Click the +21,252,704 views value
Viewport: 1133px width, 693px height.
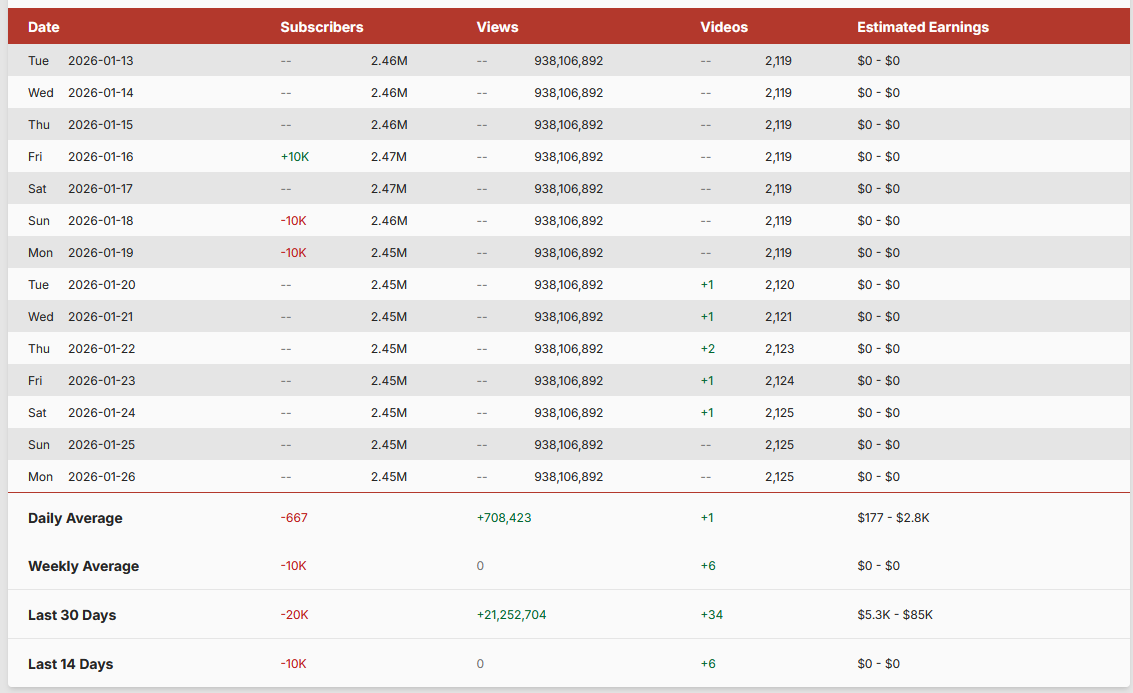[511, 615]
